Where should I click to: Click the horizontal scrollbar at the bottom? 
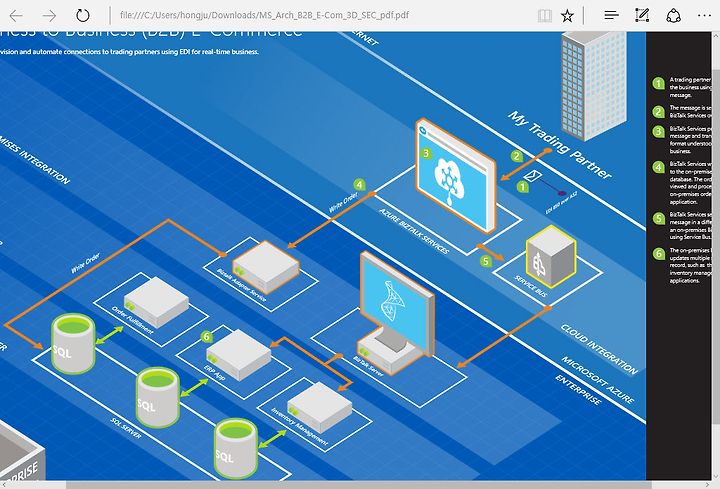click(x=359, y=485)
